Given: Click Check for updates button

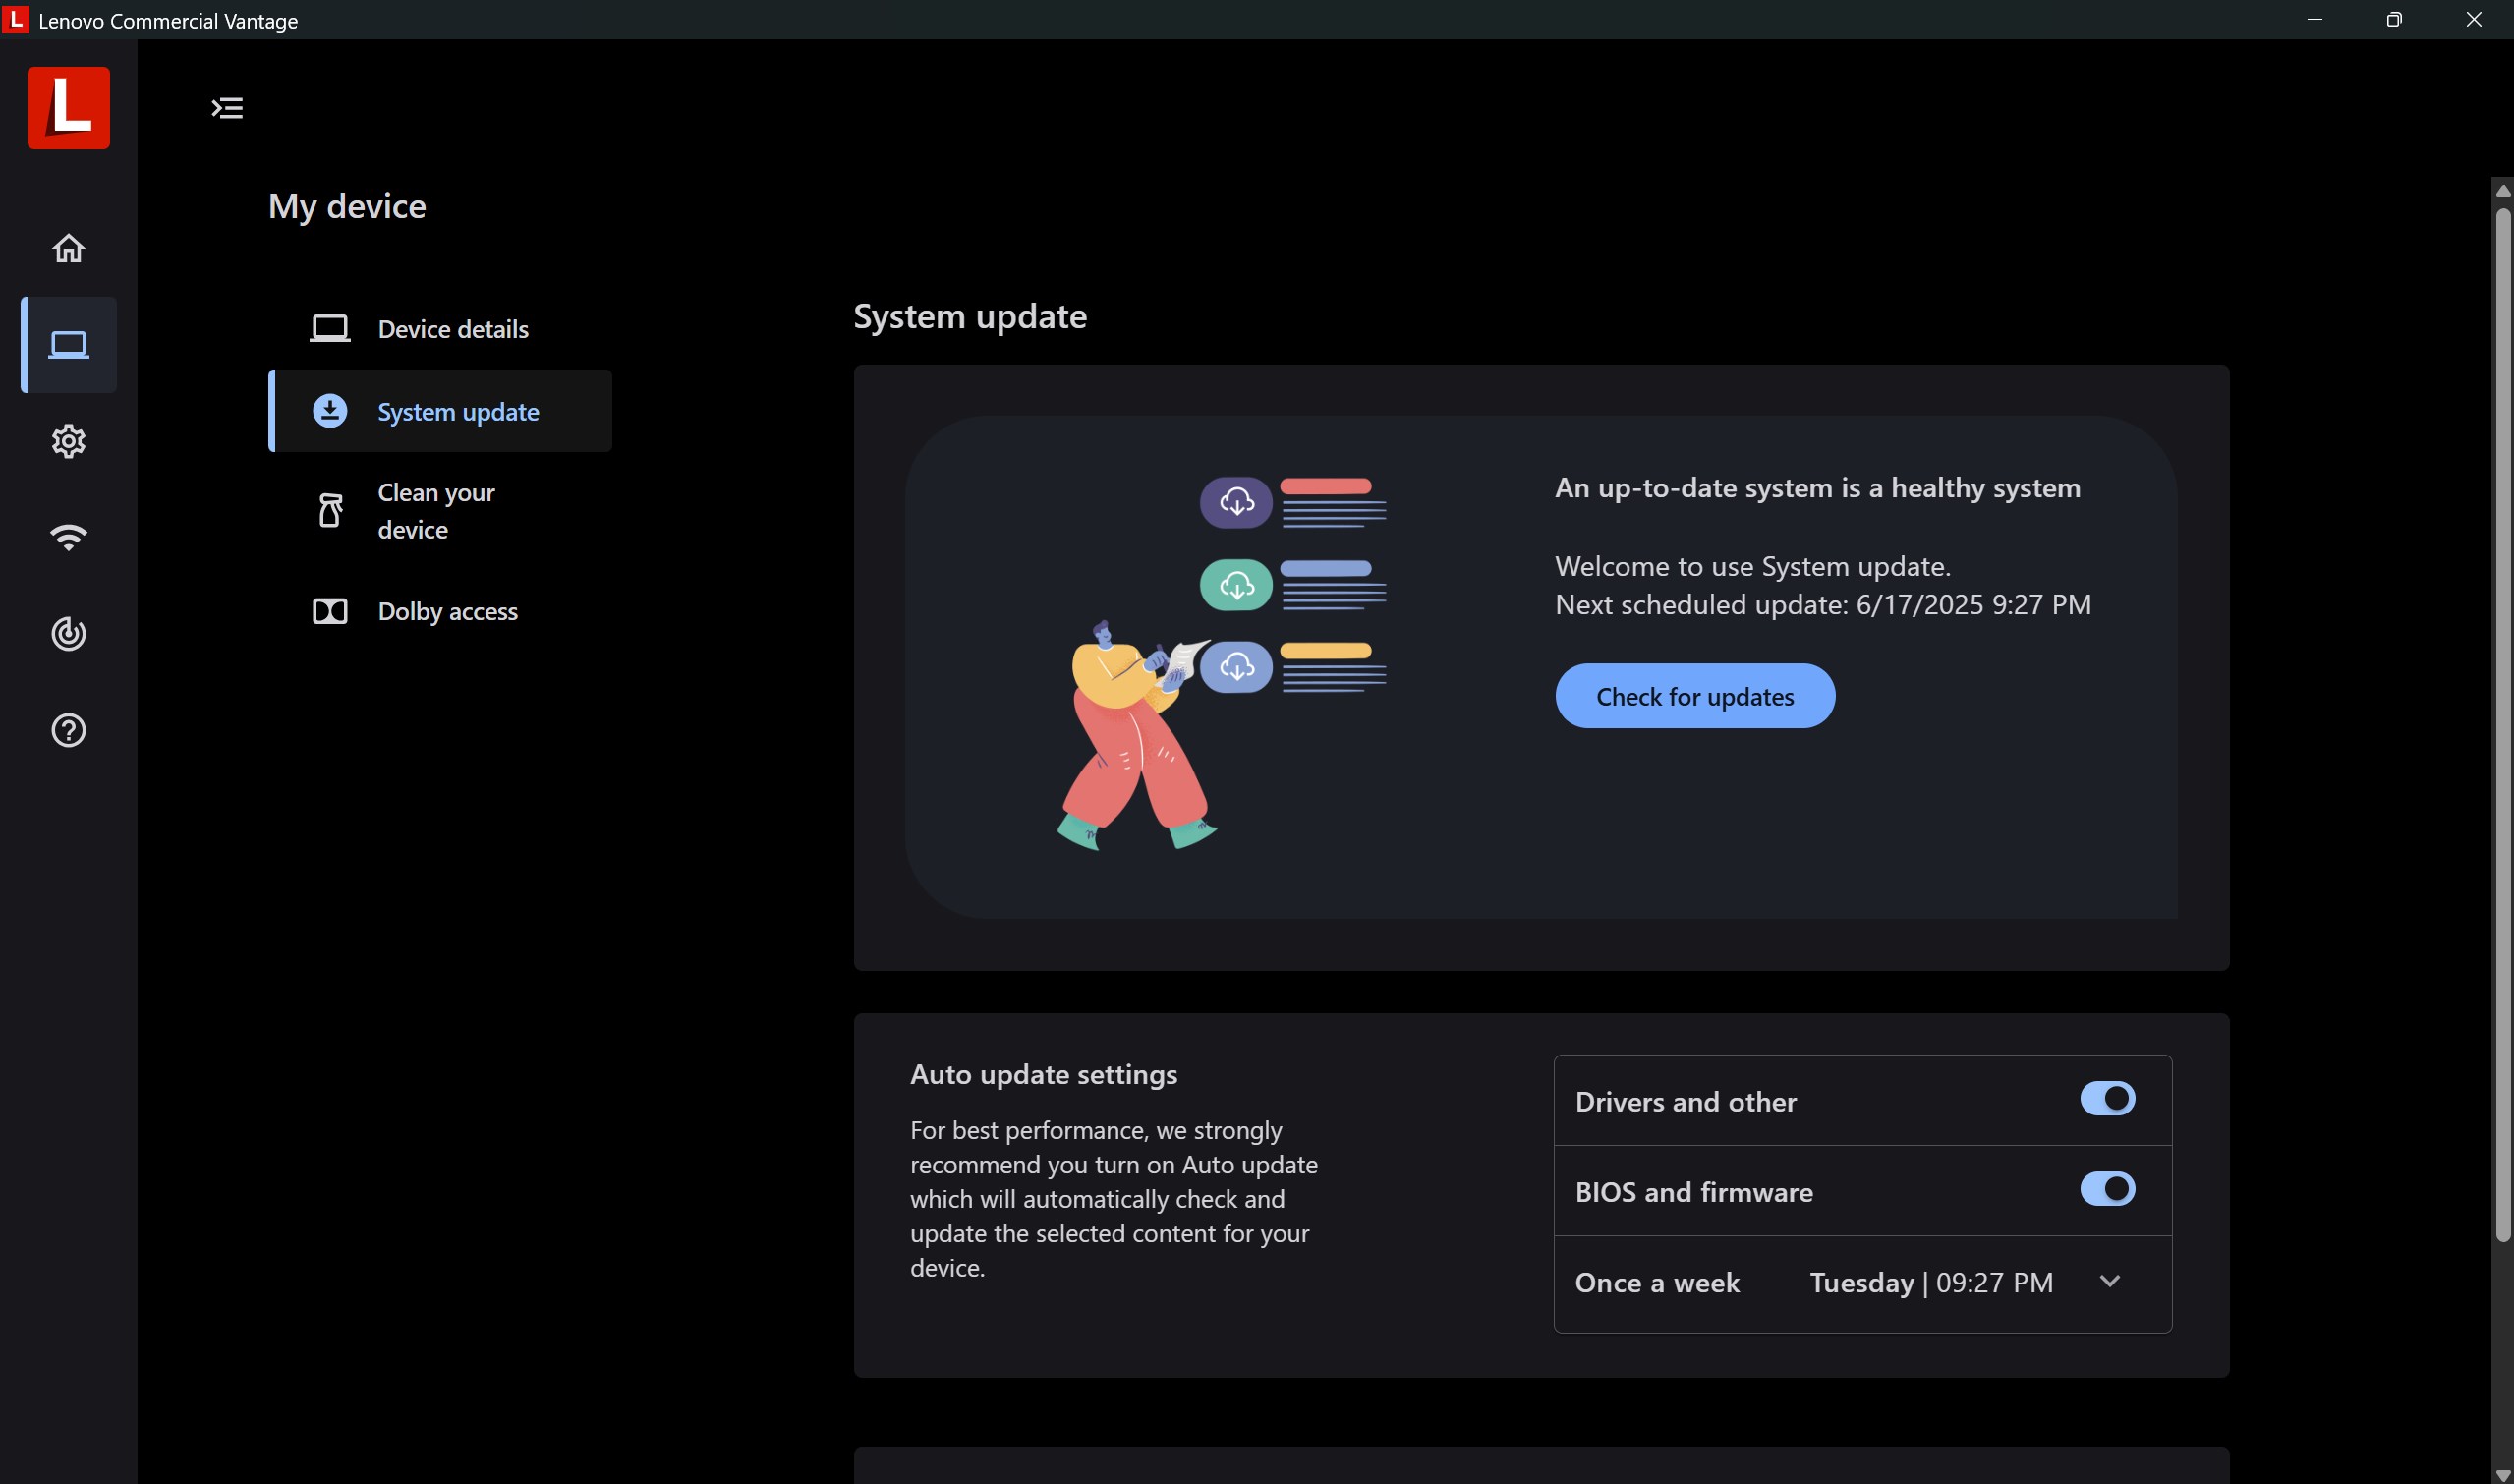Looking at the screenshot, I should (x=1694, y=696).
